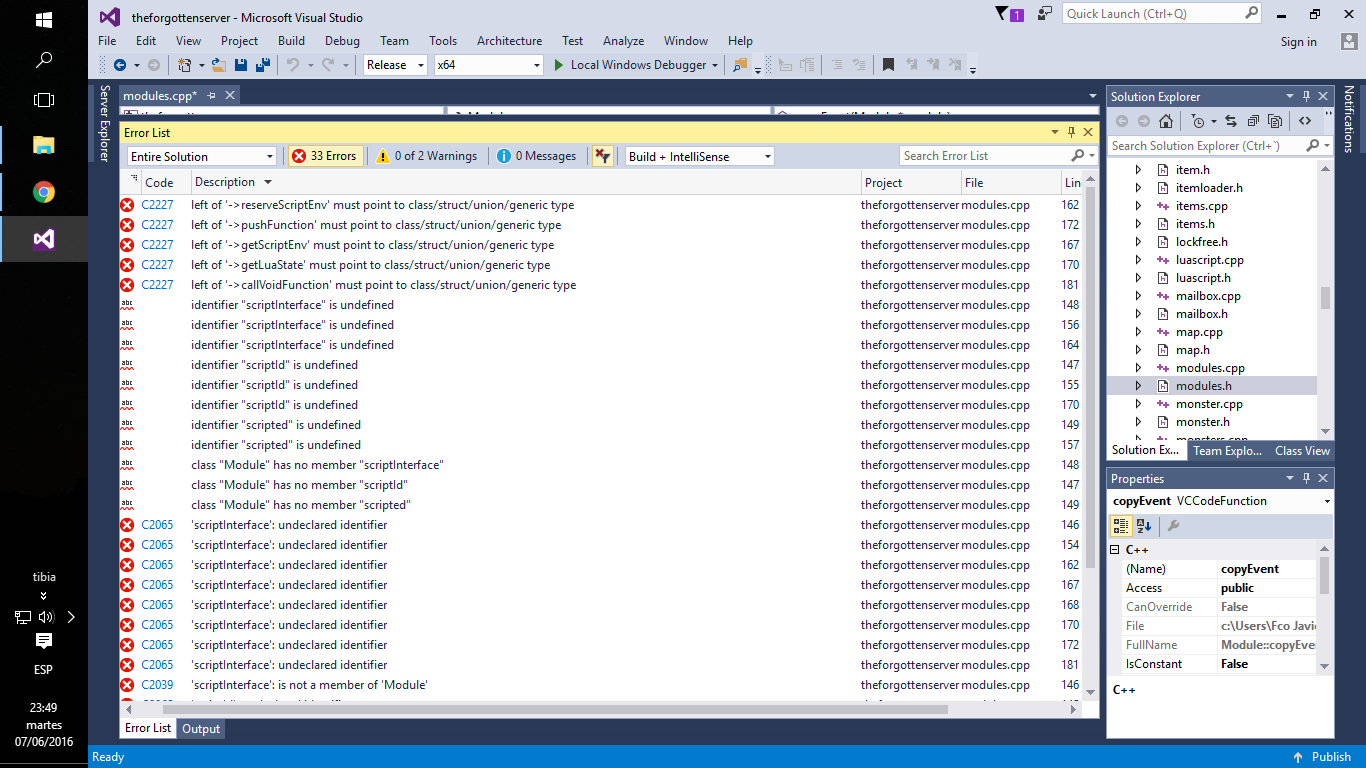Toggle a bookmark with the bookmark icon
This screenshot has height=768, width=1366.
pos(888,65)
